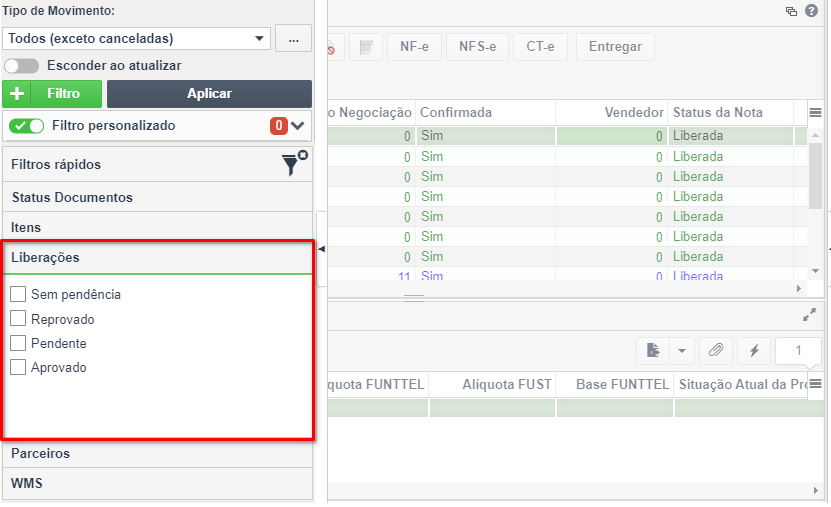Expand the lower panel with arrows icon
This screenshot has width=831, height=507.
(809, 315)
